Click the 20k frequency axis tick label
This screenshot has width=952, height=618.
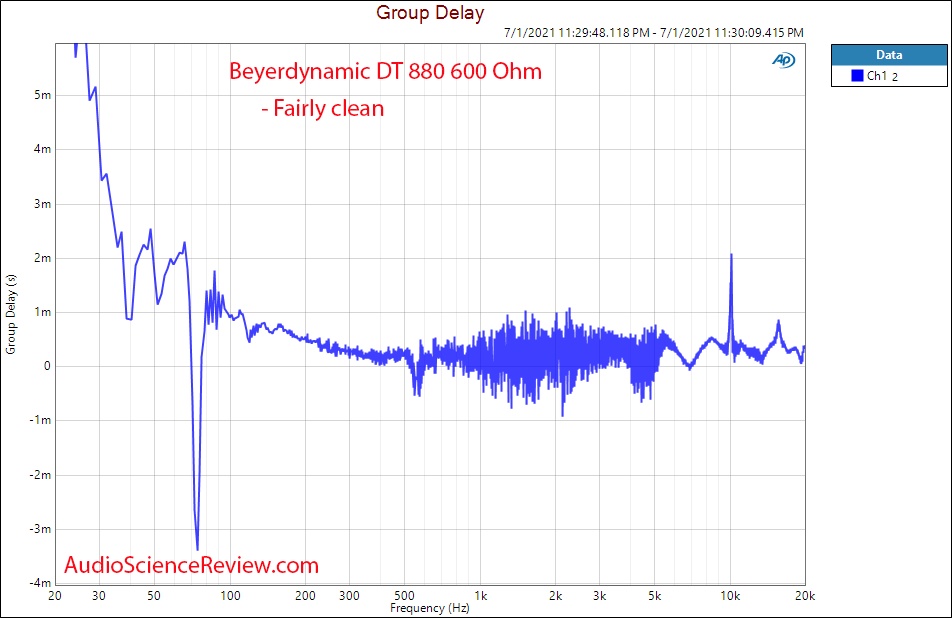(805, 596)
